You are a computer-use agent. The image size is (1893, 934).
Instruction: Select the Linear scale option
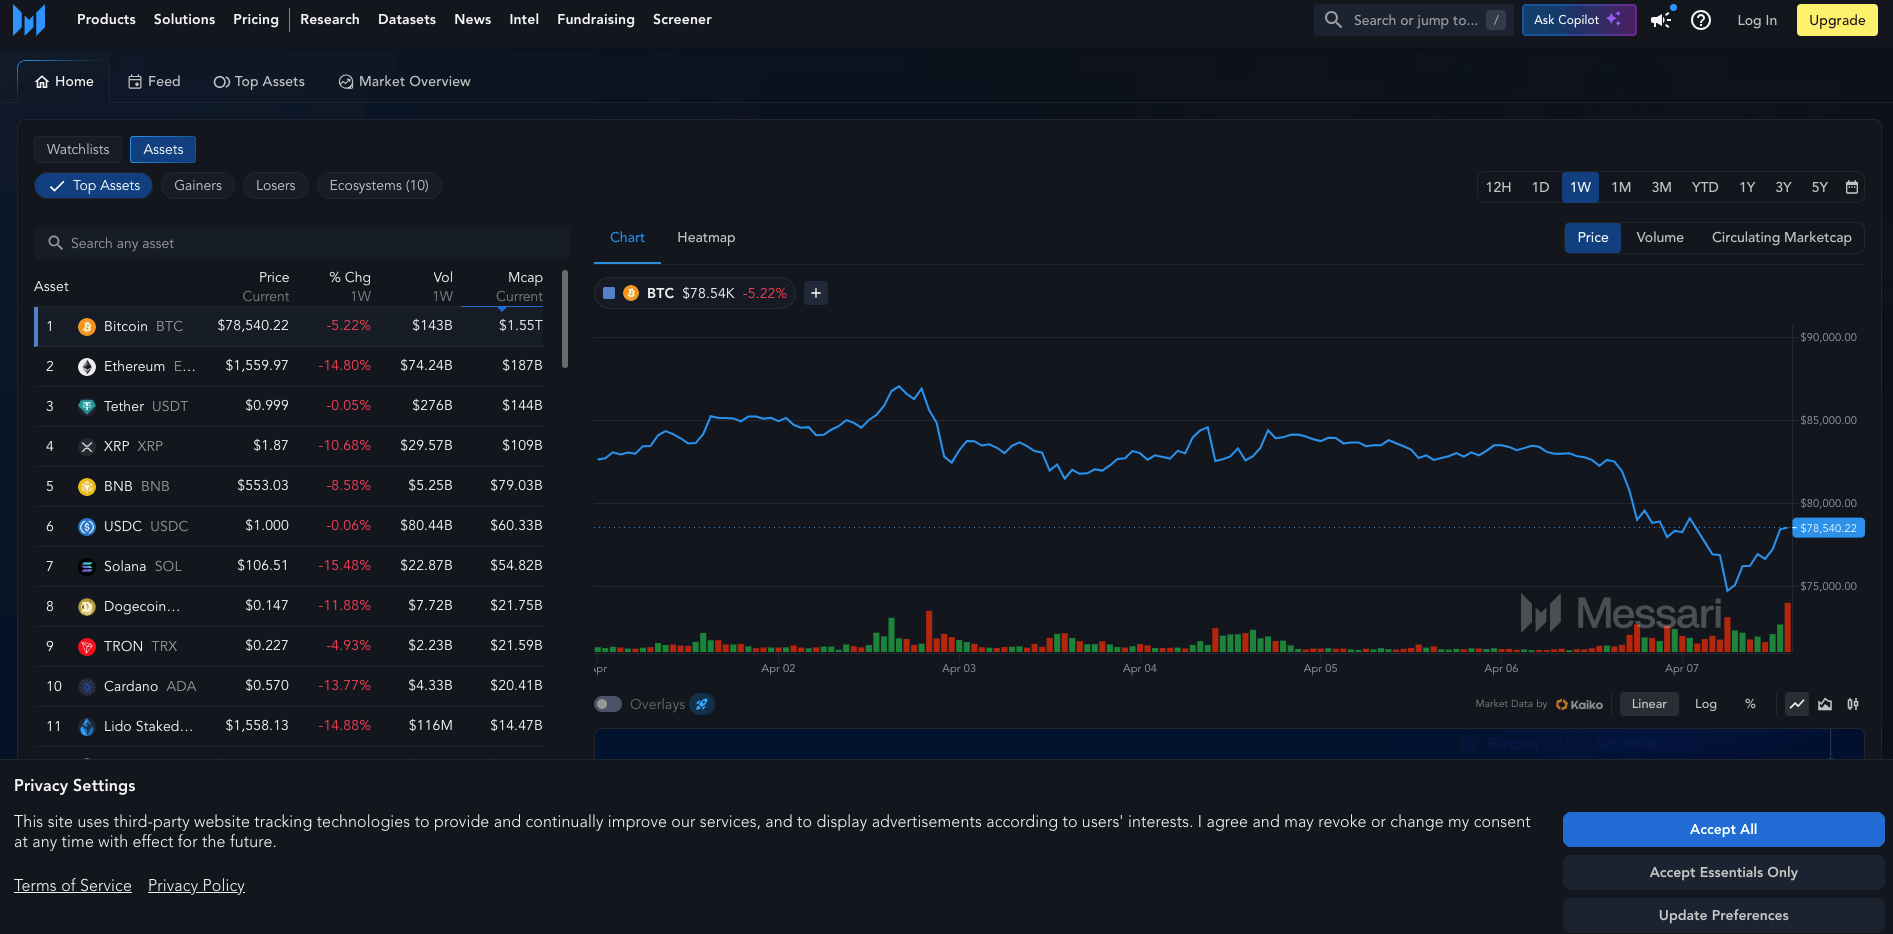(1649, 704)
